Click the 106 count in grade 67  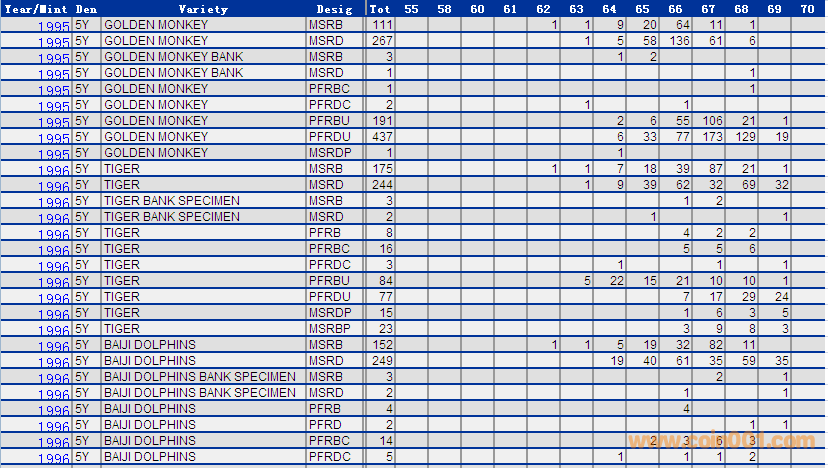[x=712, y=121]
